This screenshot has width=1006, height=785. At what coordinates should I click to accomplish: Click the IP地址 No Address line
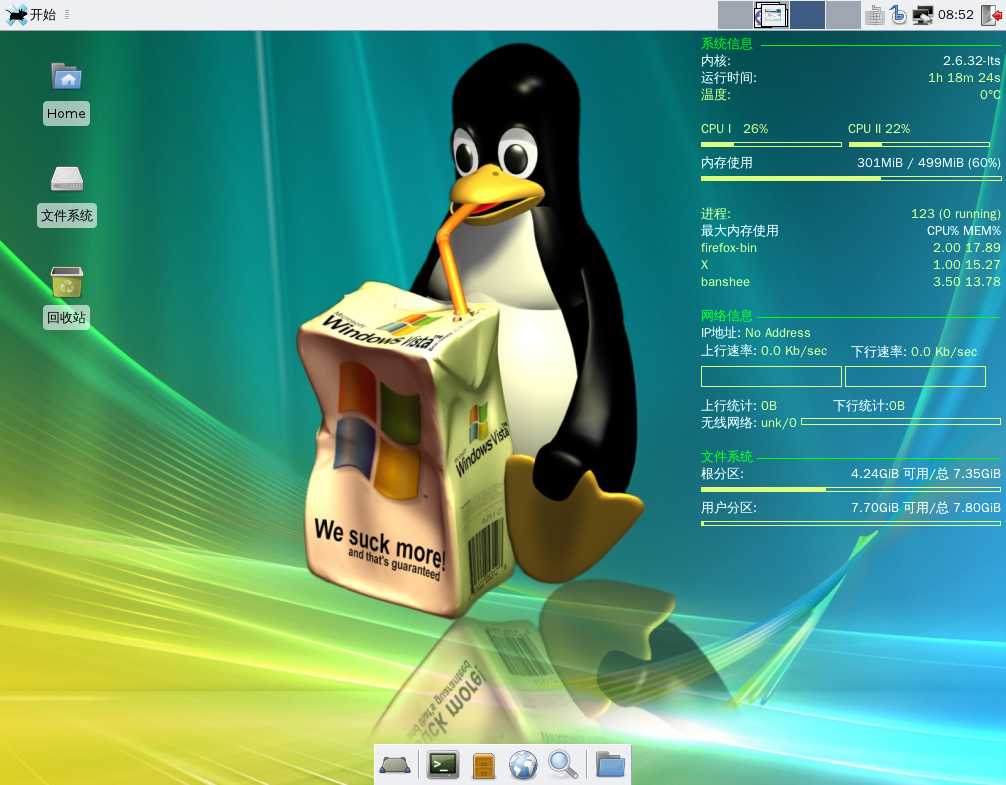click(x=756, y=333)
